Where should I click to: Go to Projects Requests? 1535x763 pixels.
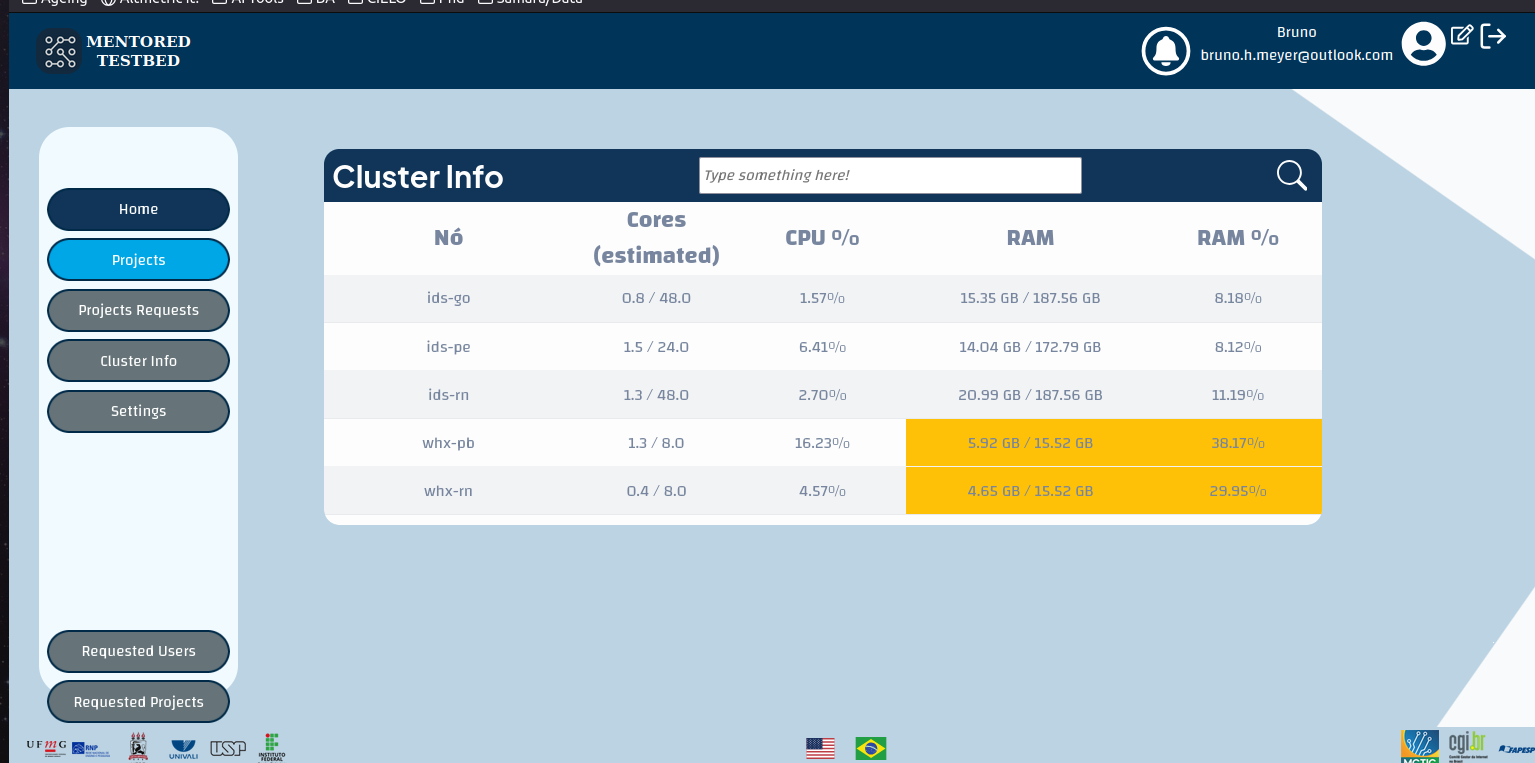[x=138, y=310]
